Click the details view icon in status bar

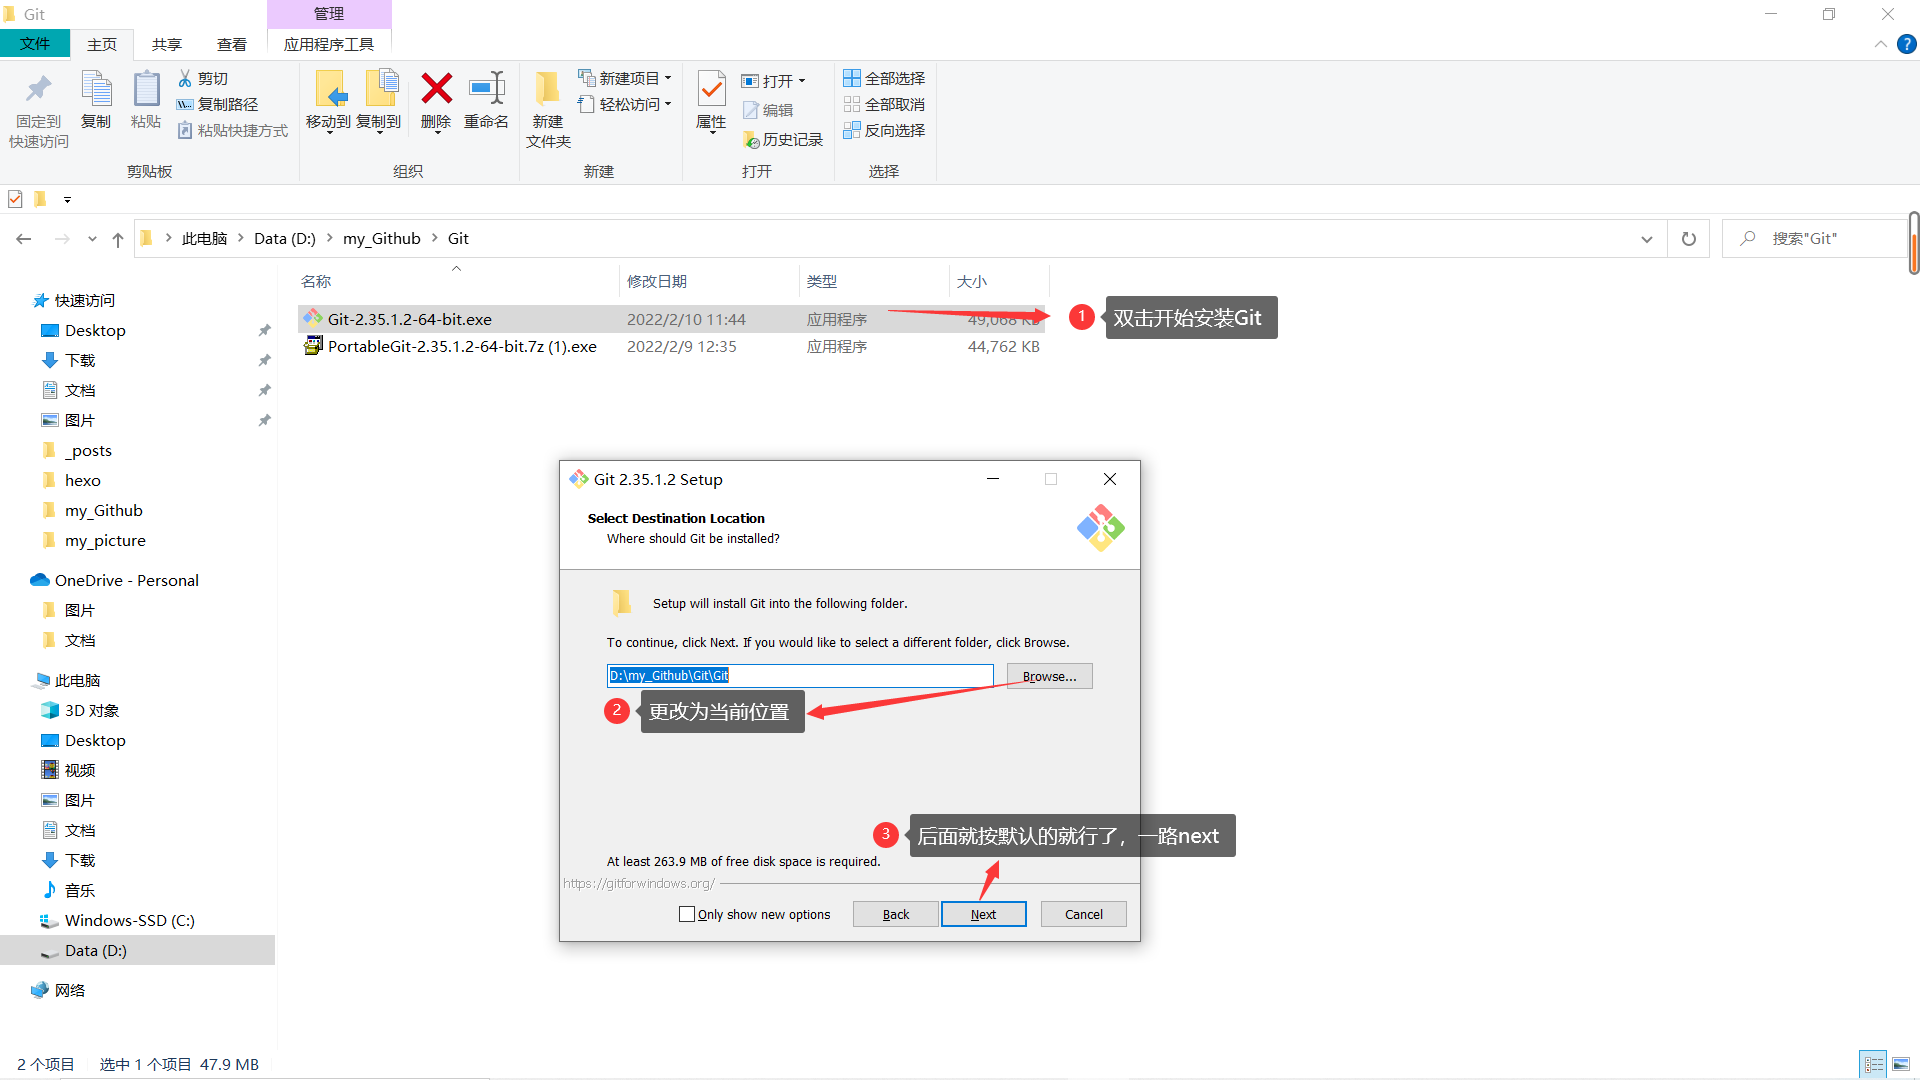(1873, 1064)
